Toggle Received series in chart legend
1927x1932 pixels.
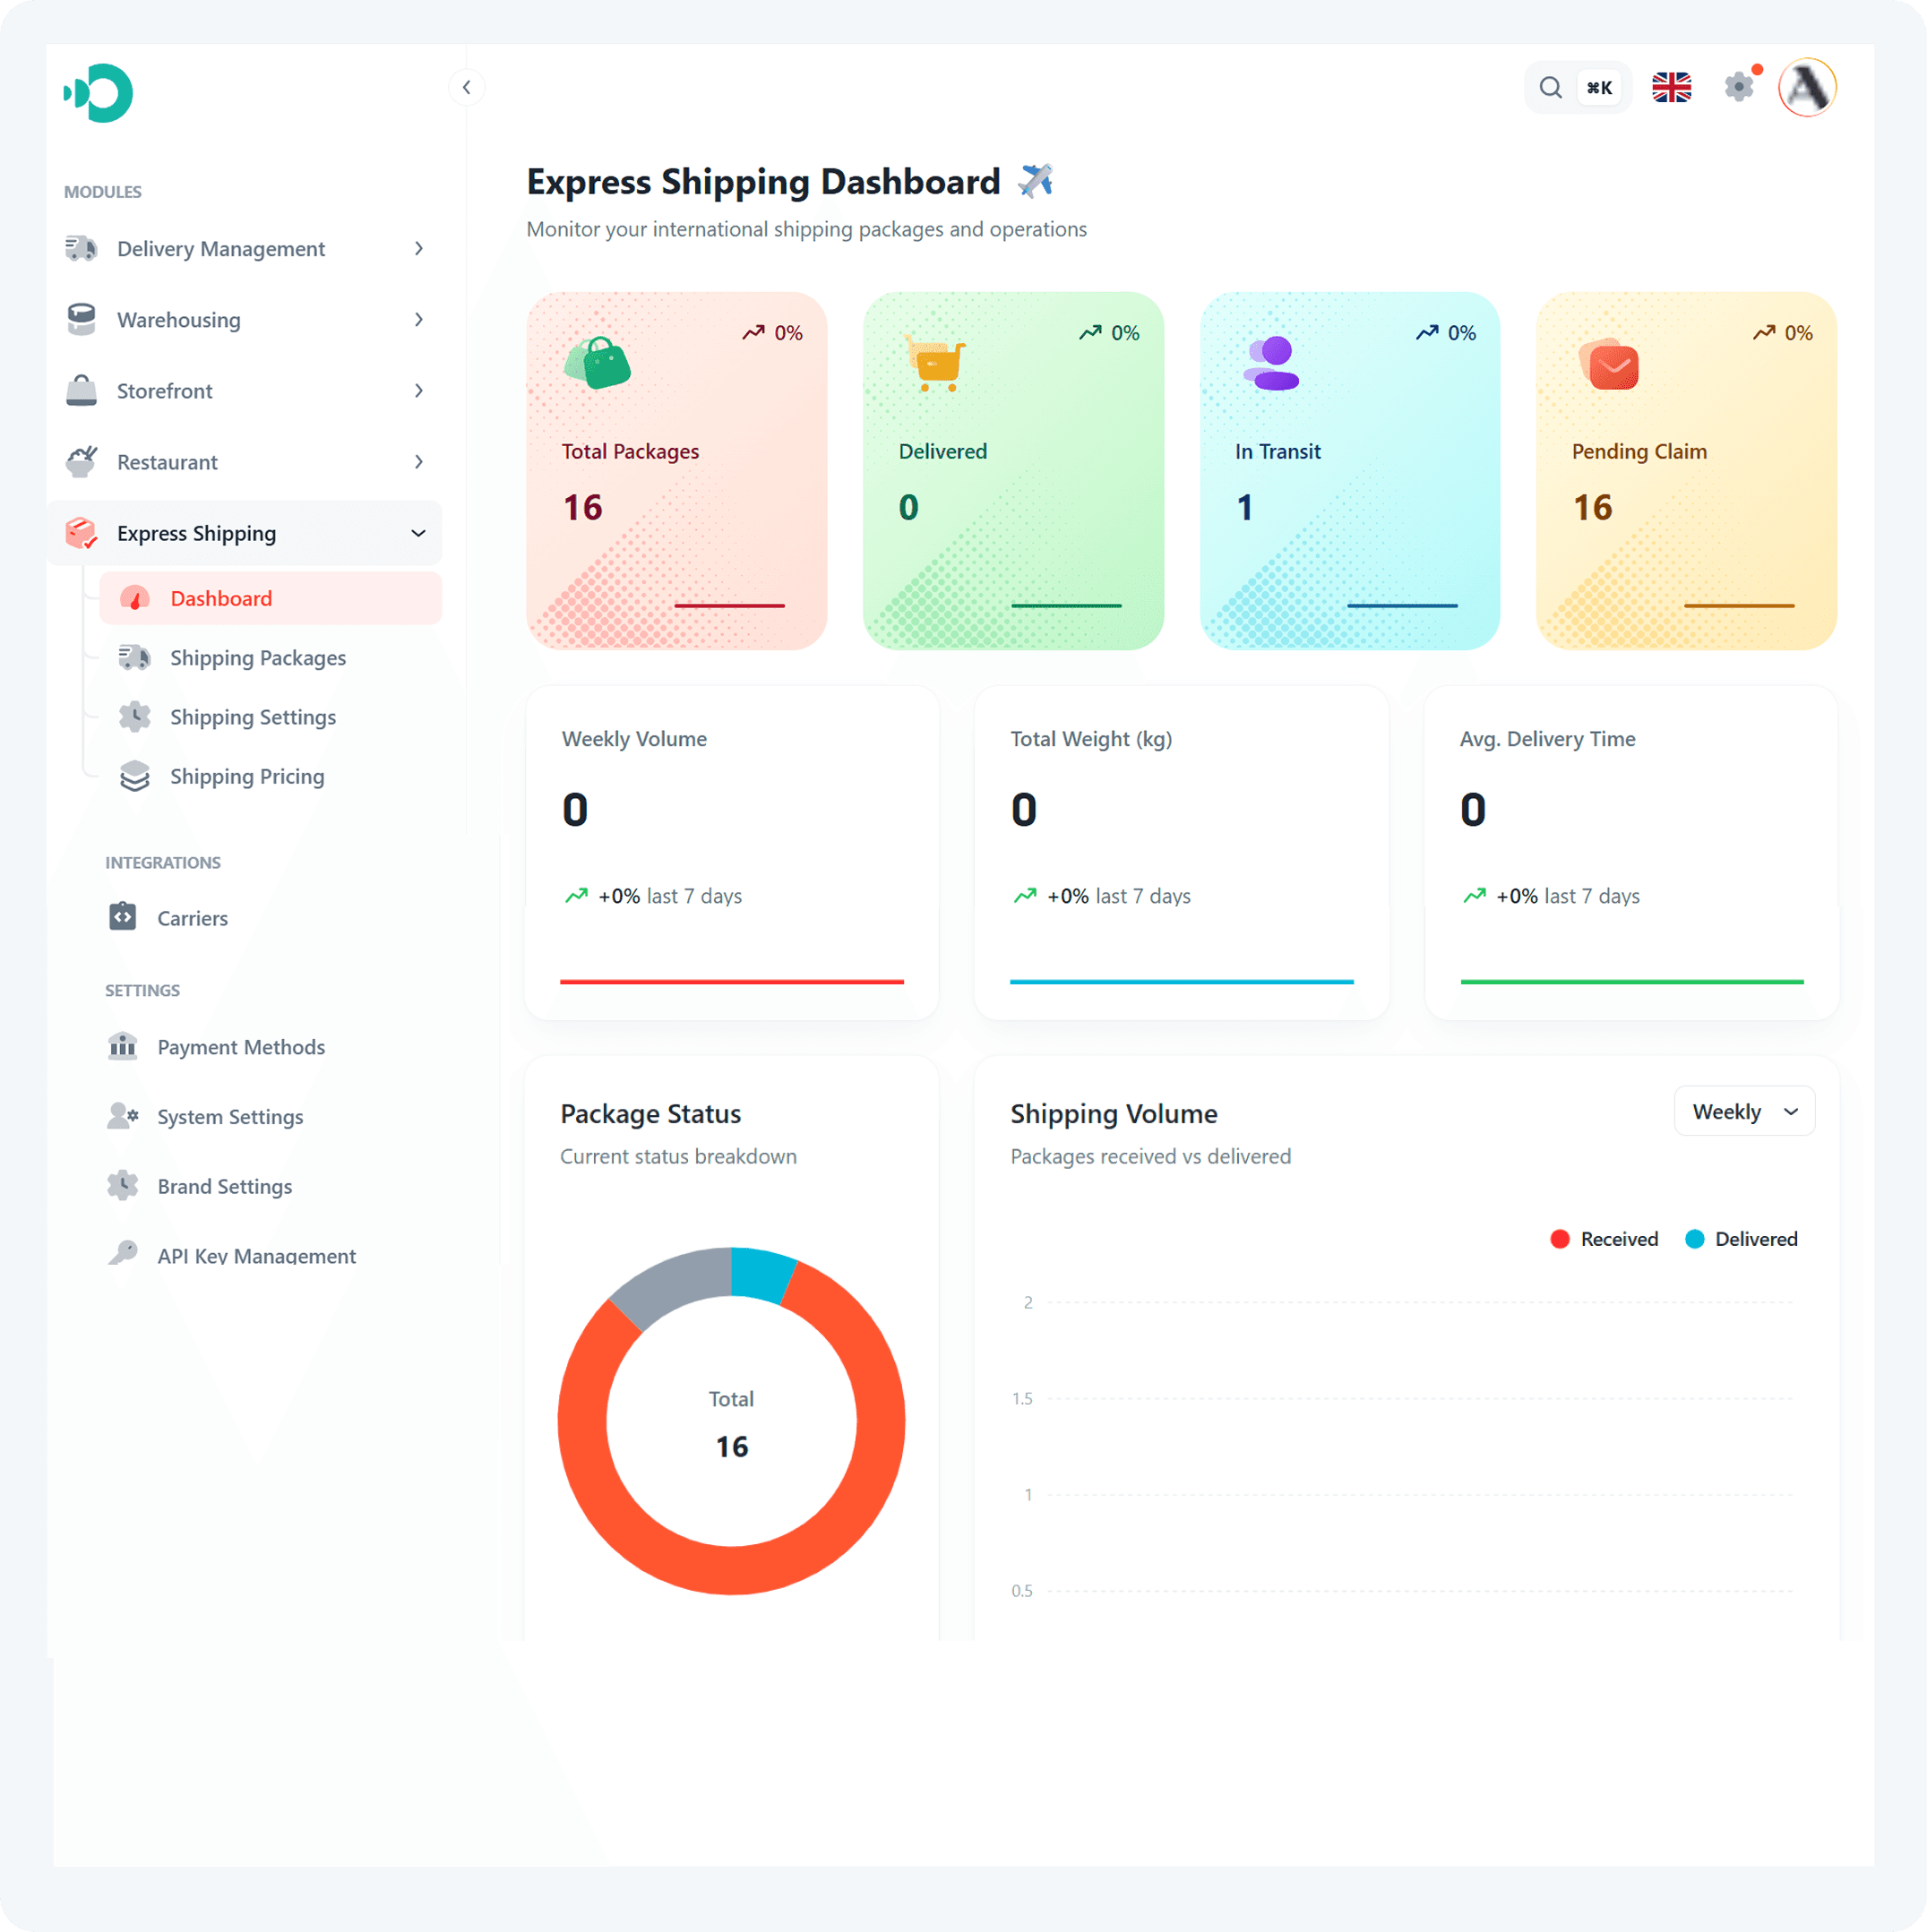point(1604,1239)
